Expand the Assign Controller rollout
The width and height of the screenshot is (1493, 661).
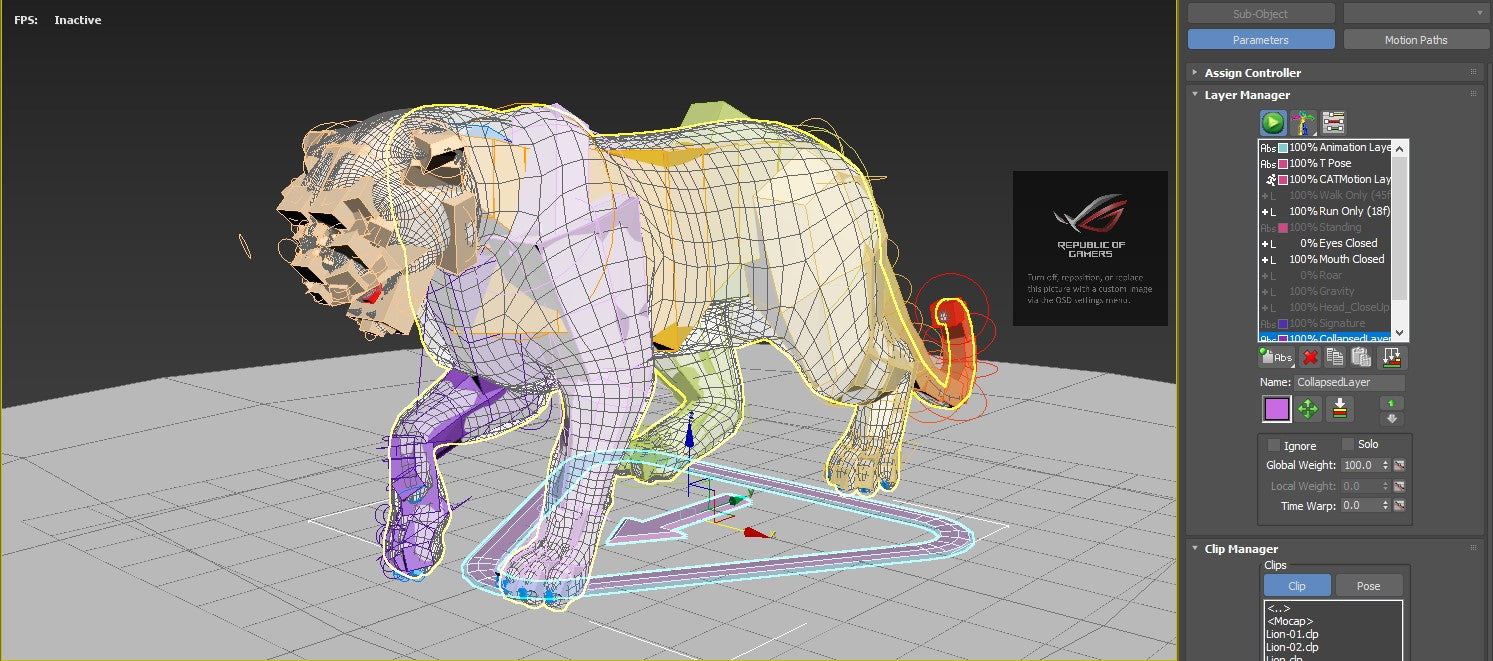pyautogui.click(x=1194, y=72)
